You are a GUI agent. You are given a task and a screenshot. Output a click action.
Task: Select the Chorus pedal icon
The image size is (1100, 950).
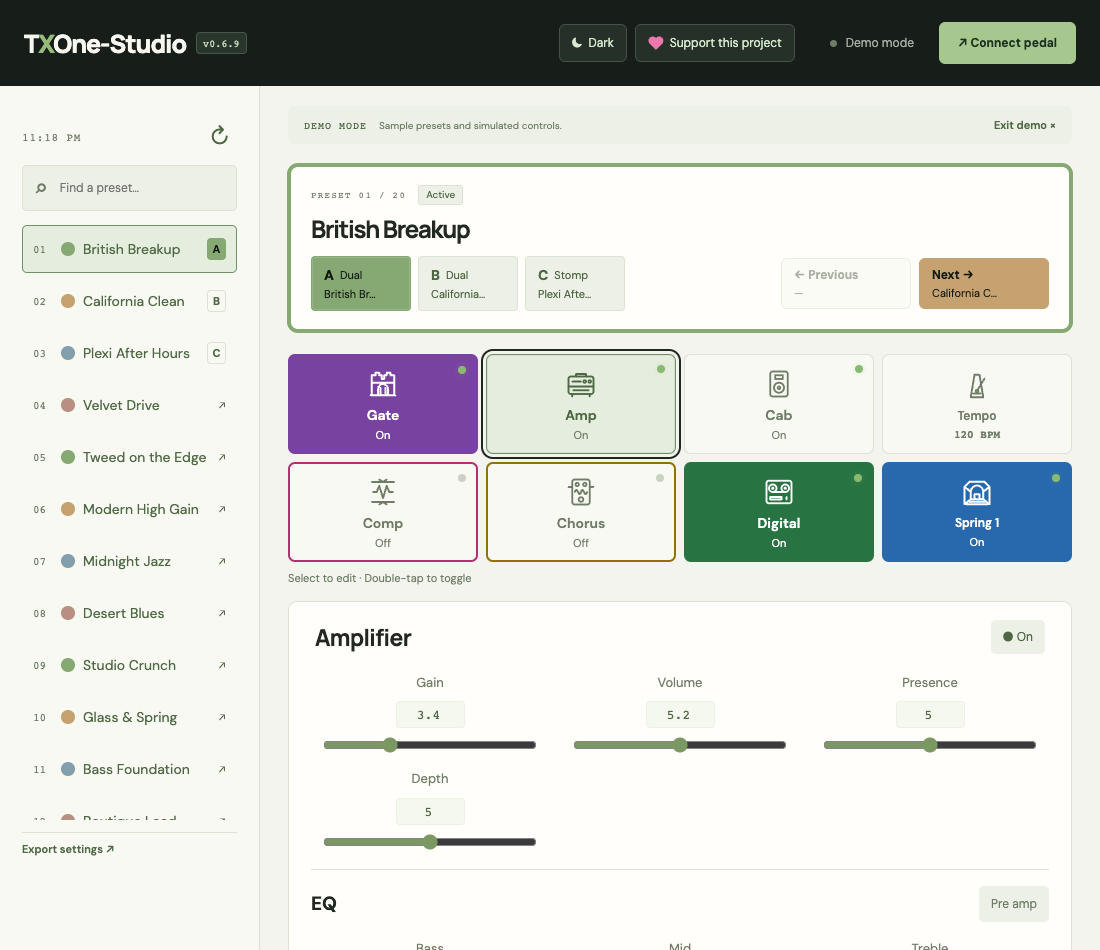[581, 492]
